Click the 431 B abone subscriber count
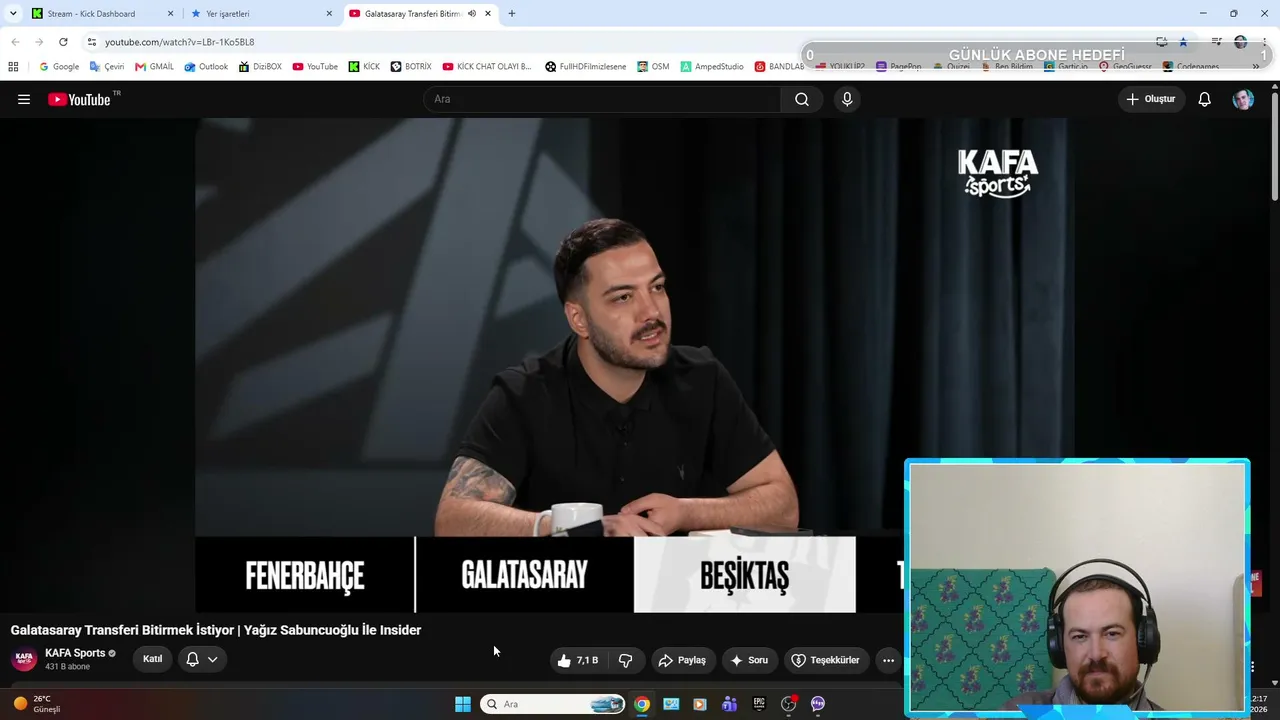Image resolution: width=1280 pixels, height=720 pixels. tap(67, 667)
